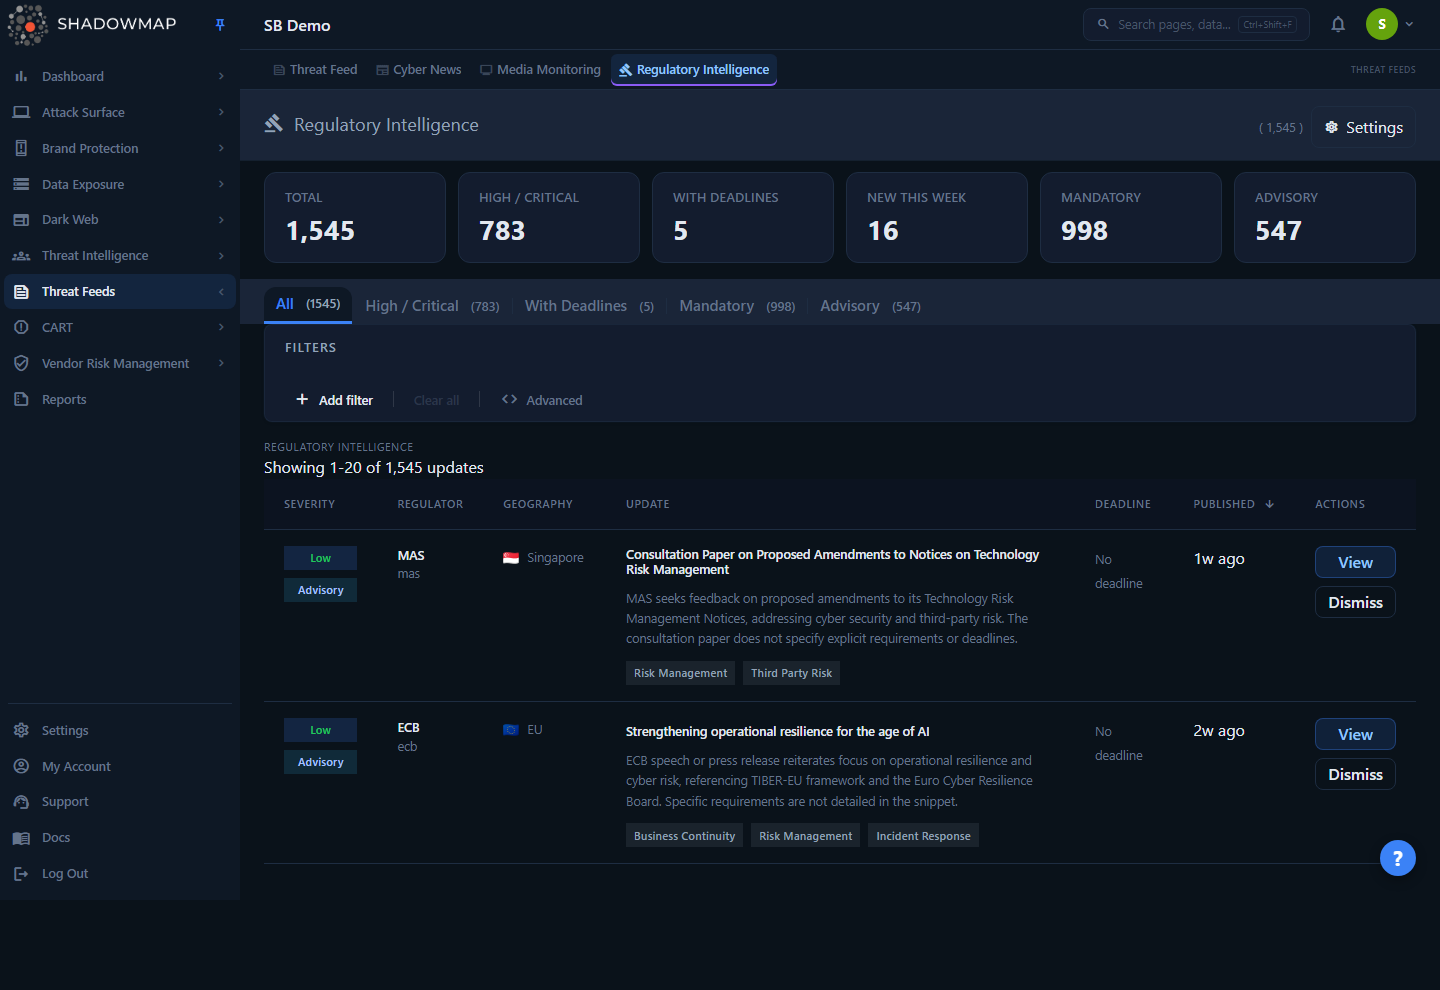Select the High / Critical tab
The height and width of the screenshot is (990, 1440).
(432, 306)
